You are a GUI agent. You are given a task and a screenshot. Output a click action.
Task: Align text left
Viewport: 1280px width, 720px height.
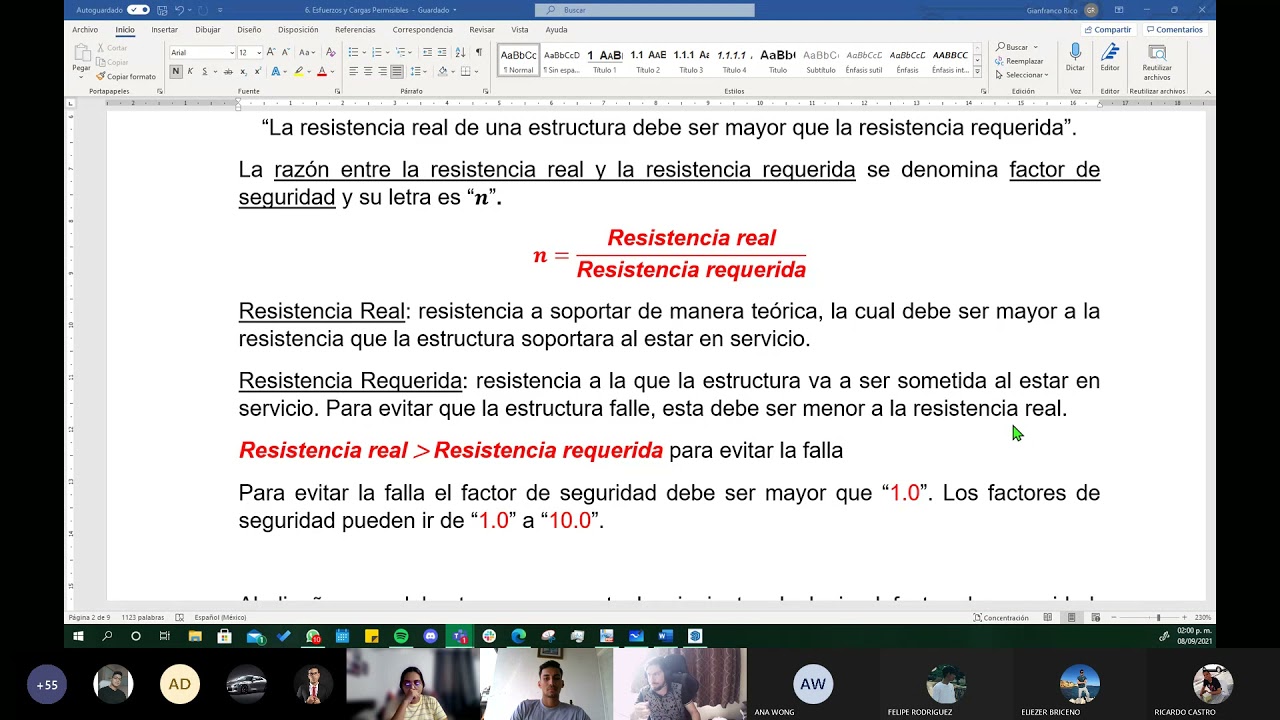(x=353, y=71)
